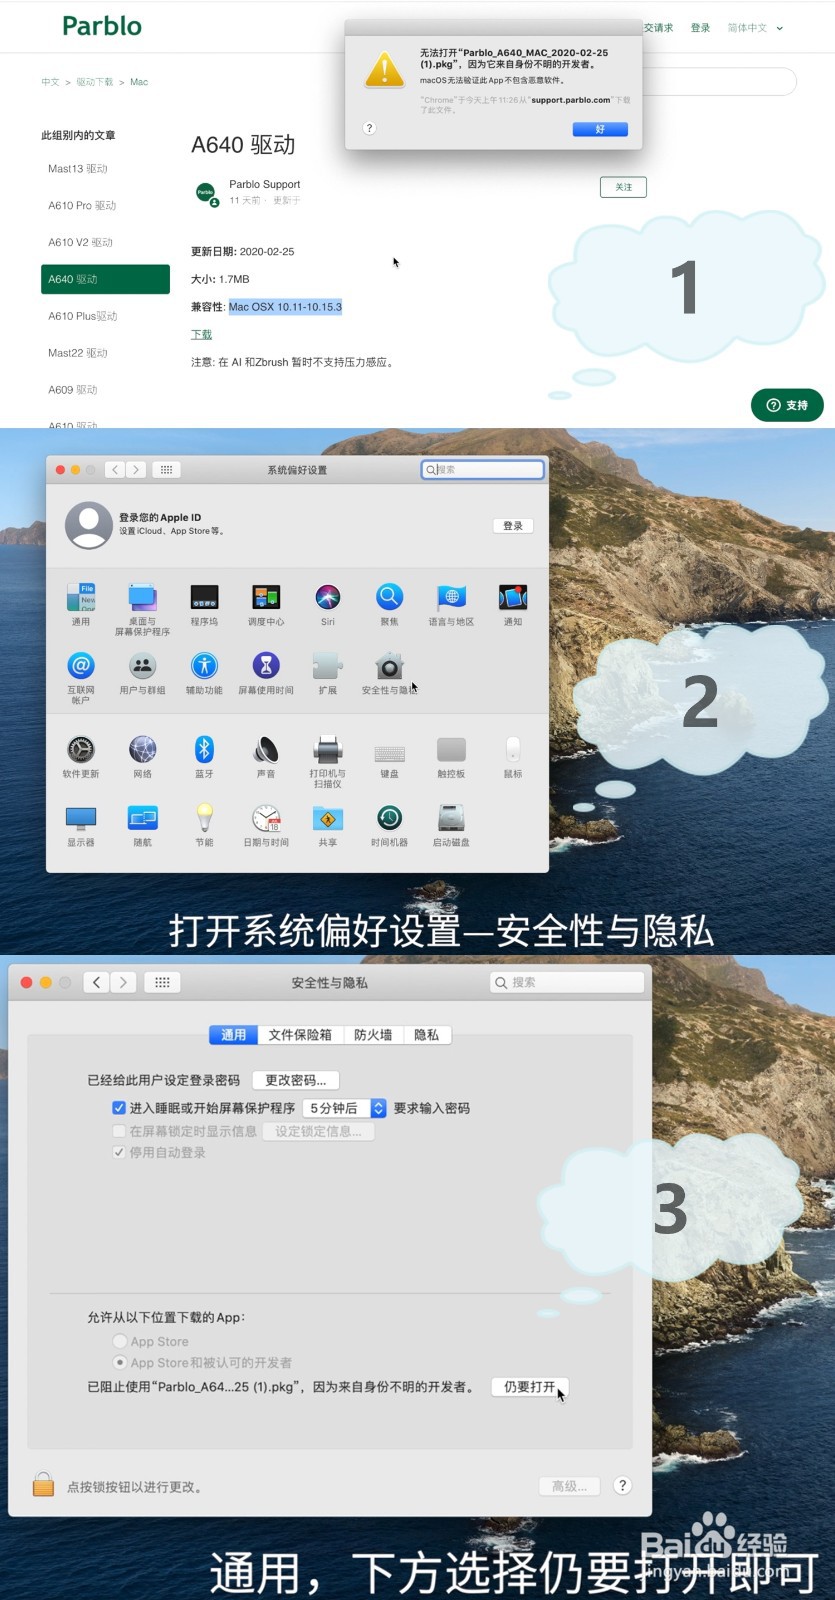This screenshot has height=1600, width=835.
Task: Open 显示器 (Displays) preferences icon
Action: click(81, 819)
